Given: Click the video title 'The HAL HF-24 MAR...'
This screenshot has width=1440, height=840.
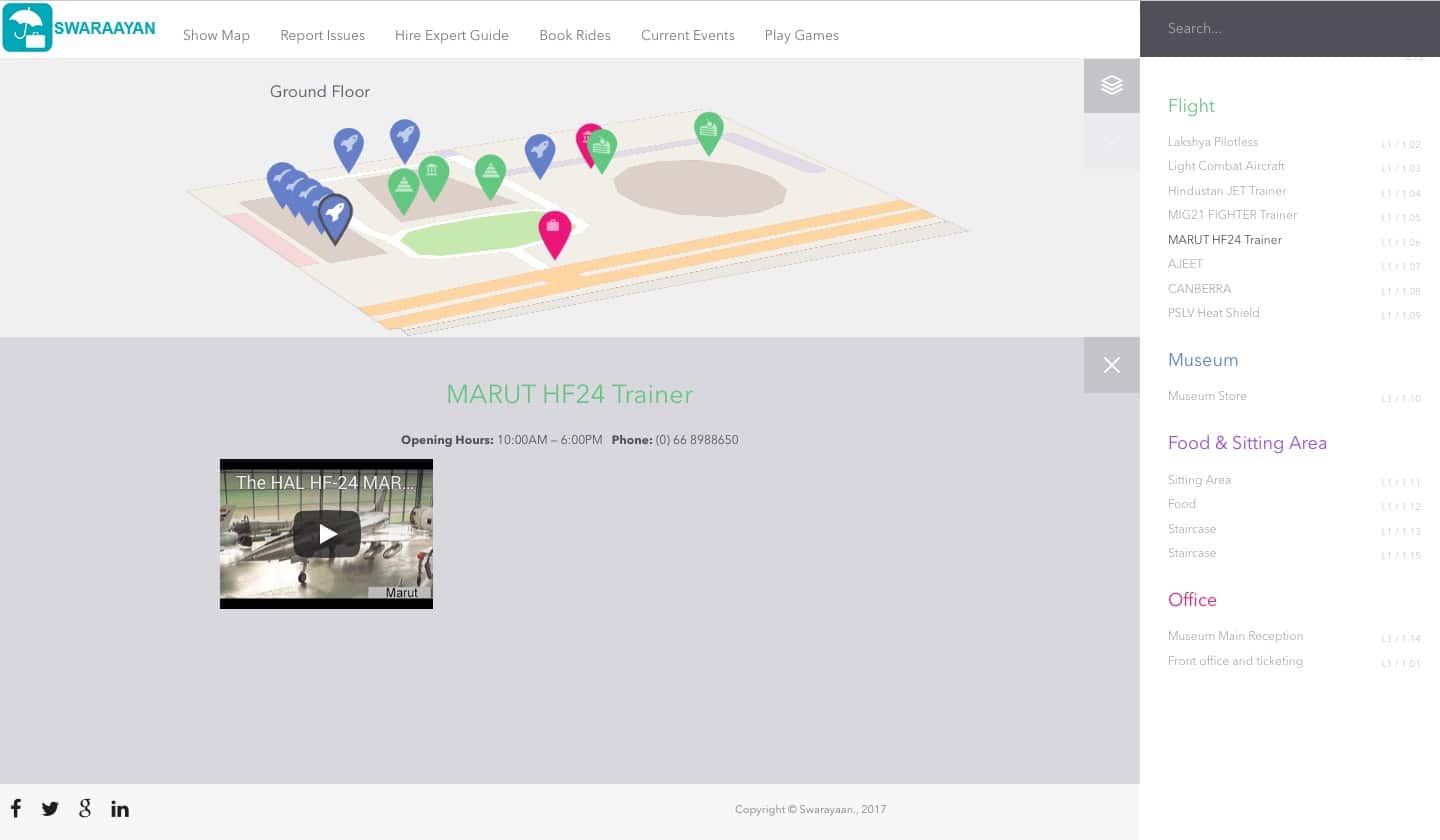Looking at the screenshot, I should [x=326, y=482].
